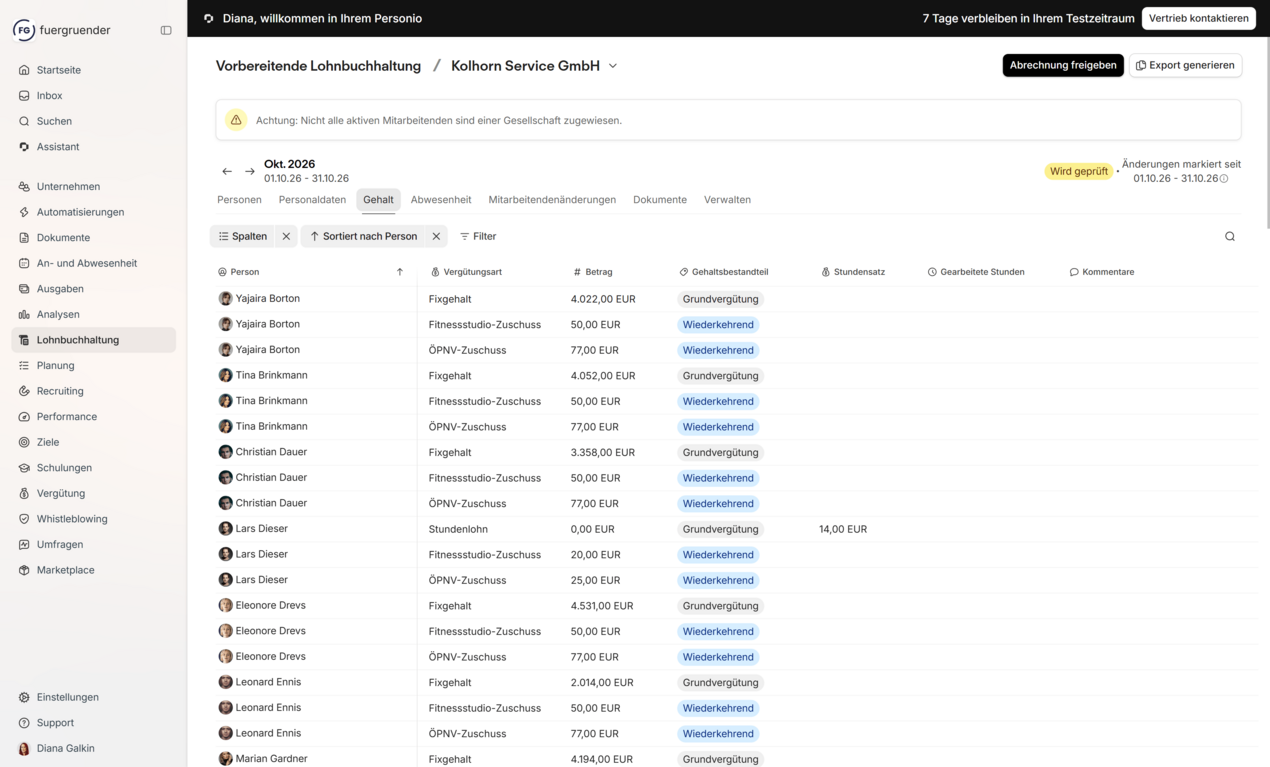This screenshot has height=767, width=1270.
Task: Click the Ziele target icon
Action: tap(24, 442)
